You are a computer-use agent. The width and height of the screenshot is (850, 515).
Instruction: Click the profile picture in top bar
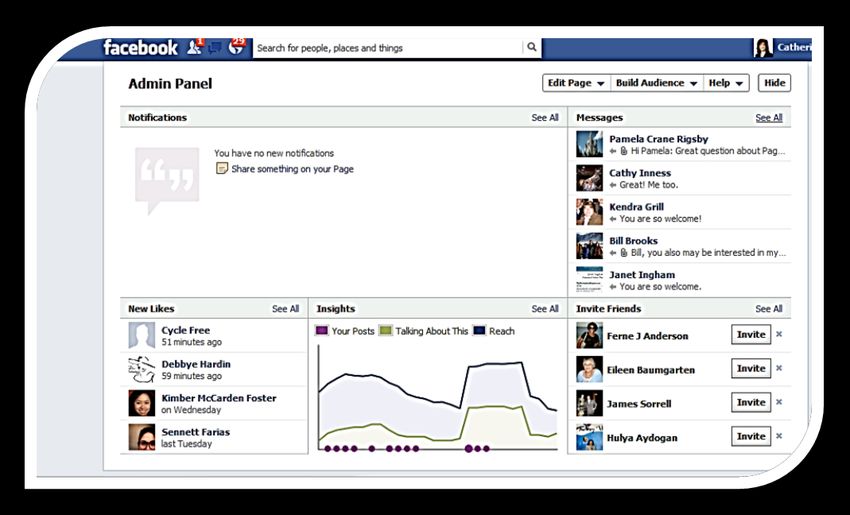763,48
